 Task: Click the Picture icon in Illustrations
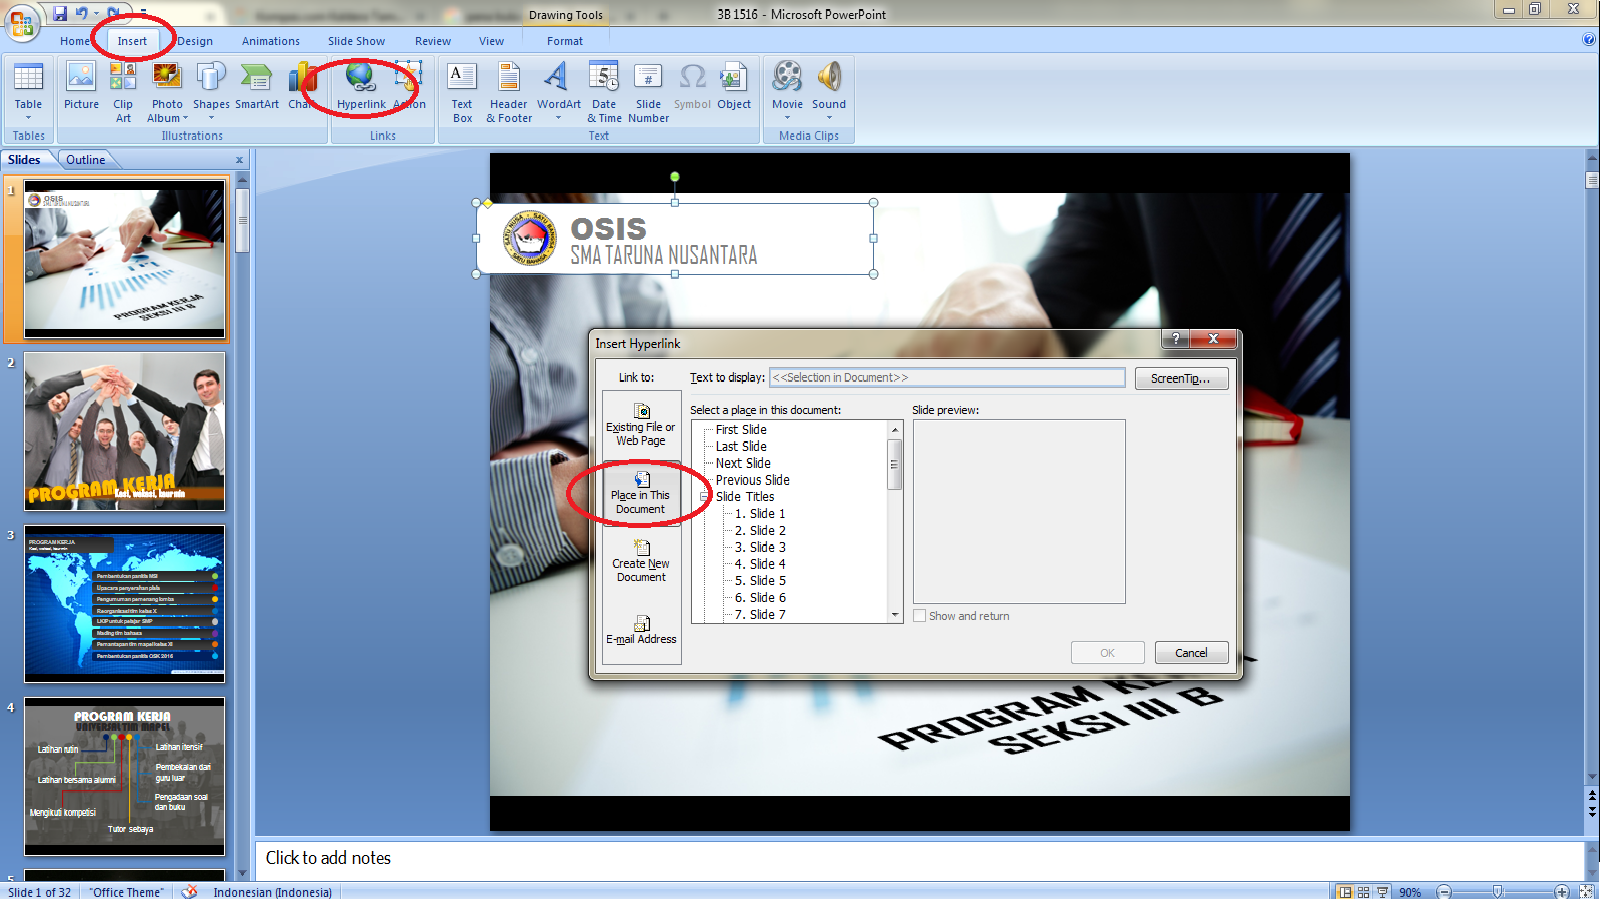(81, 86)
